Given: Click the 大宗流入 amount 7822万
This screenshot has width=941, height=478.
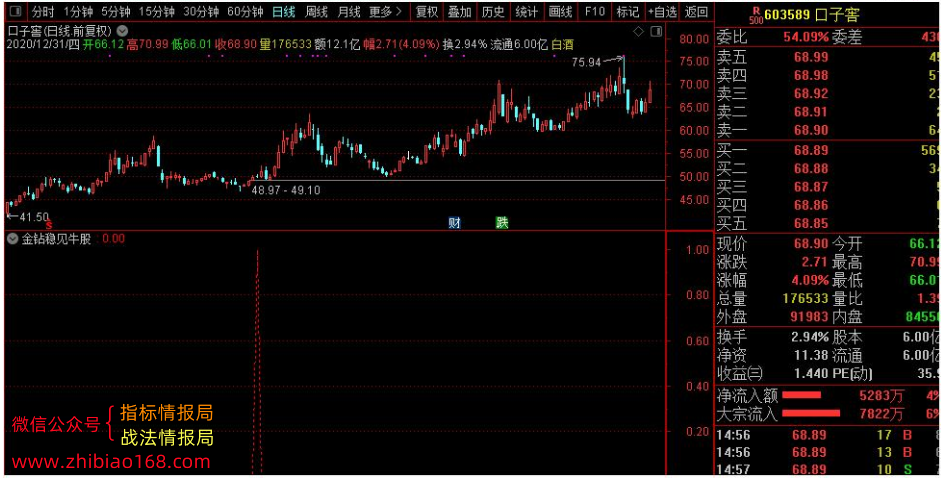Looking at the screenshot, I should (882, 413).
